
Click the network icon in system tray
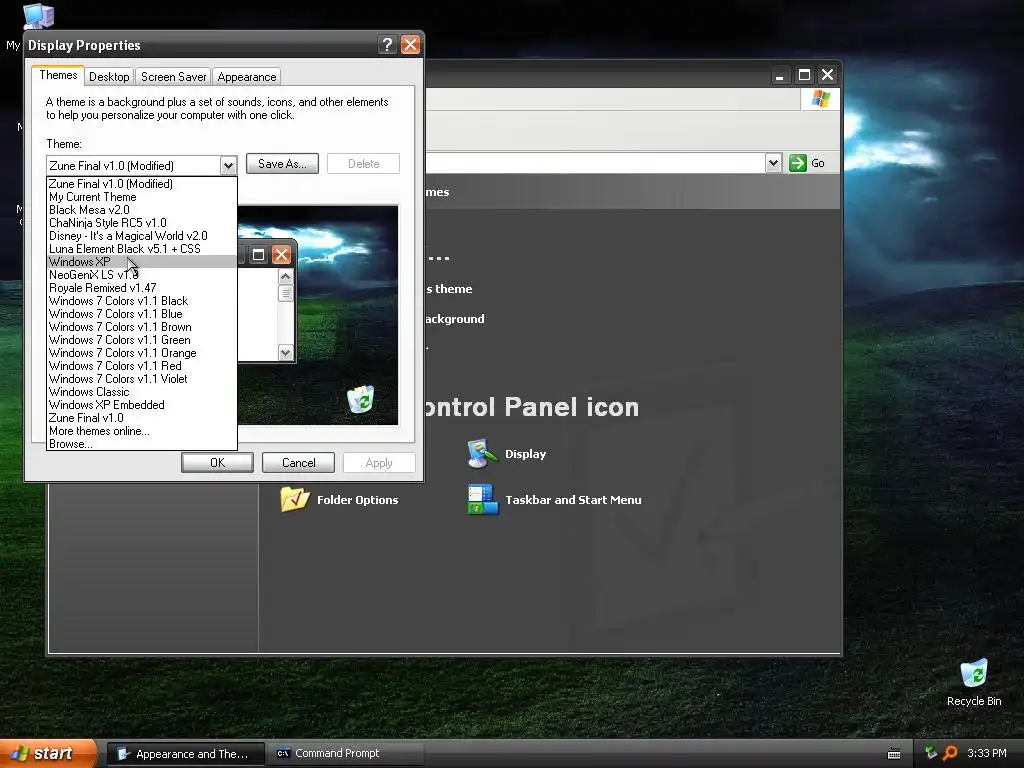[931, 753]
